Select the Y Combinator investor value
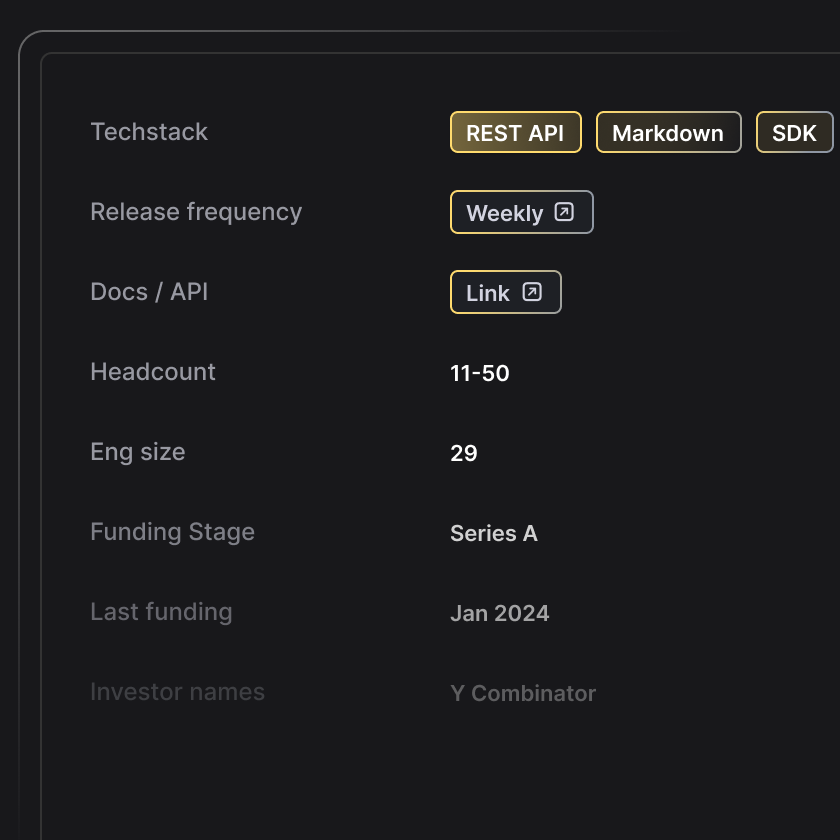The image size is (840, 840). (523, 693)
